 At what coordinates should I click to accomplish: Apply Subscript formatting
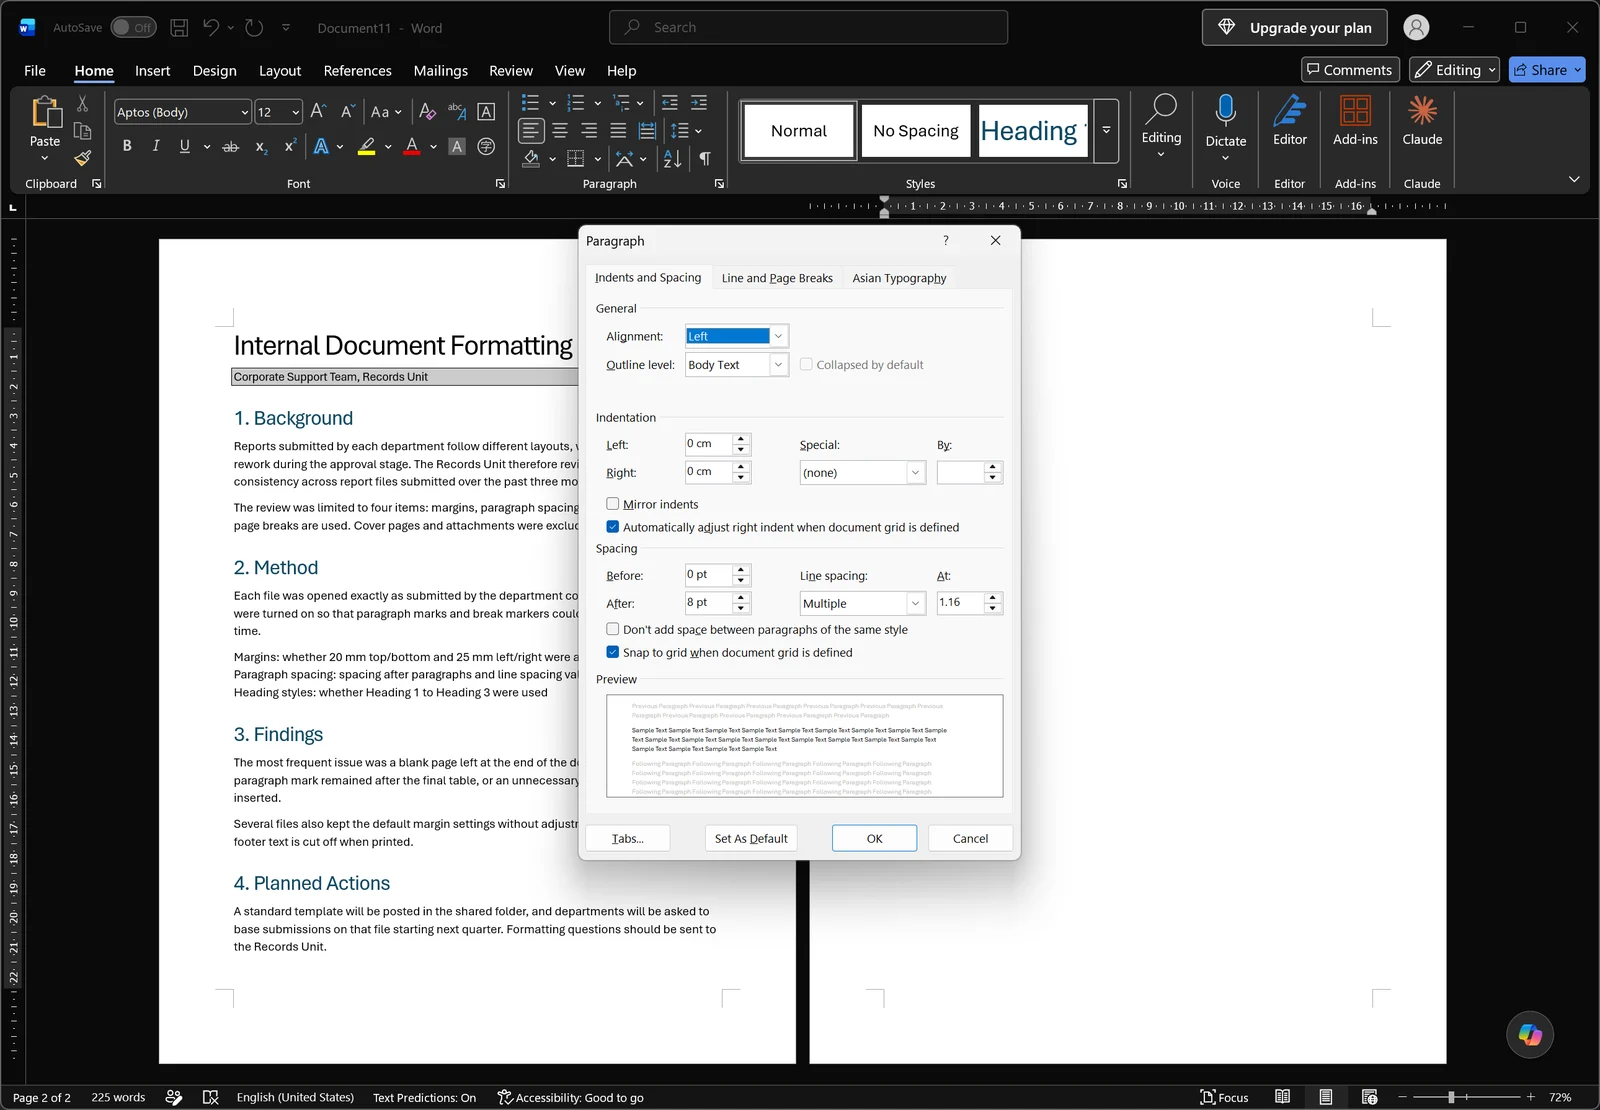tap(261, 146)
